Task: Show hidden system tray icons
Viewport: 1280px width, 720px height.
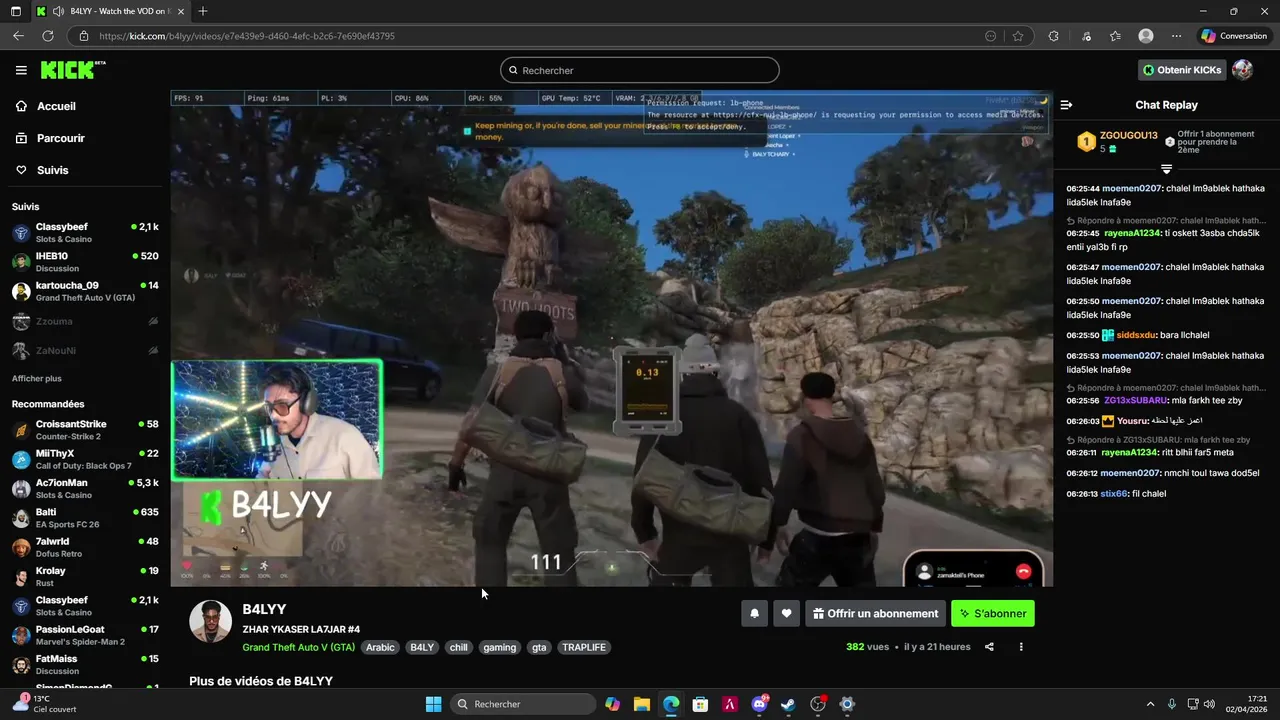Action: point(1150,704)
